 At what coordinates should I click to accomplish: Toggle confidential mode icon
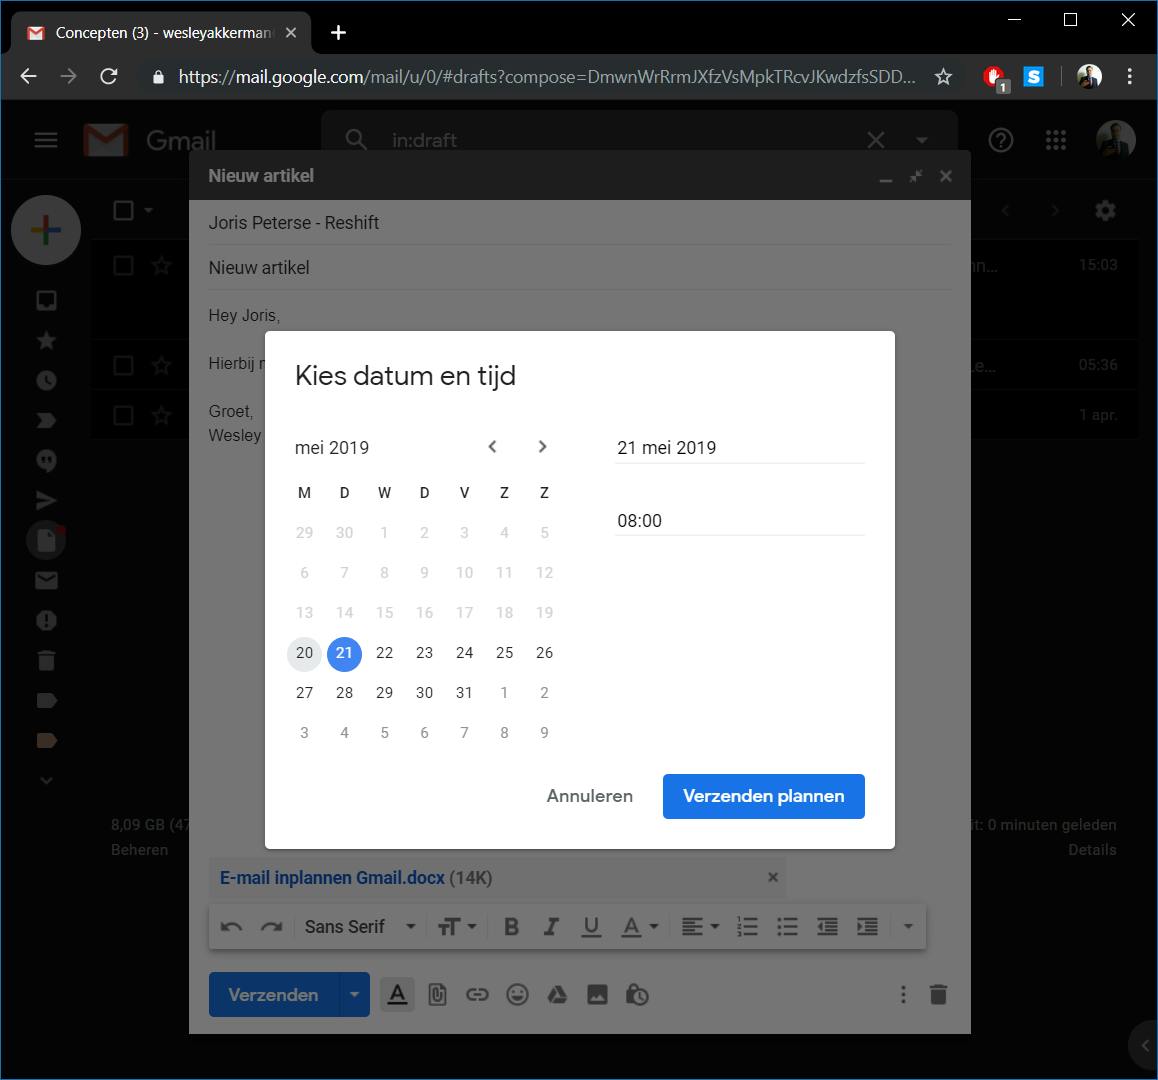coord(637,995)
